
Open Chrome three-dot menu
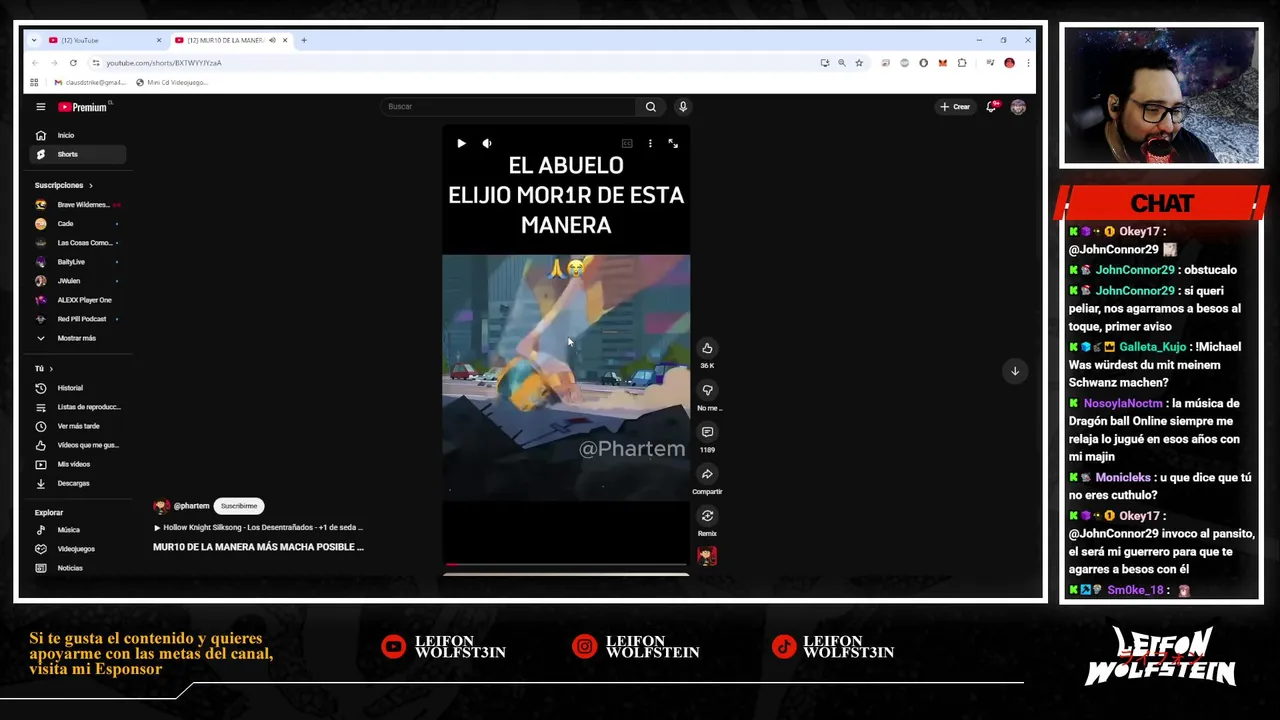click(1028, 63)
